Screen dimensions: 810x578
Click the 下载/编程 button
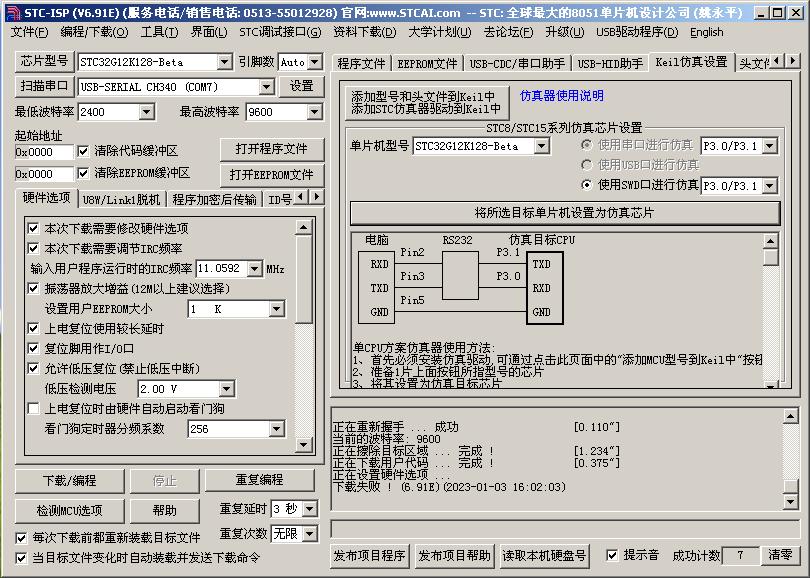pos(69,481)
